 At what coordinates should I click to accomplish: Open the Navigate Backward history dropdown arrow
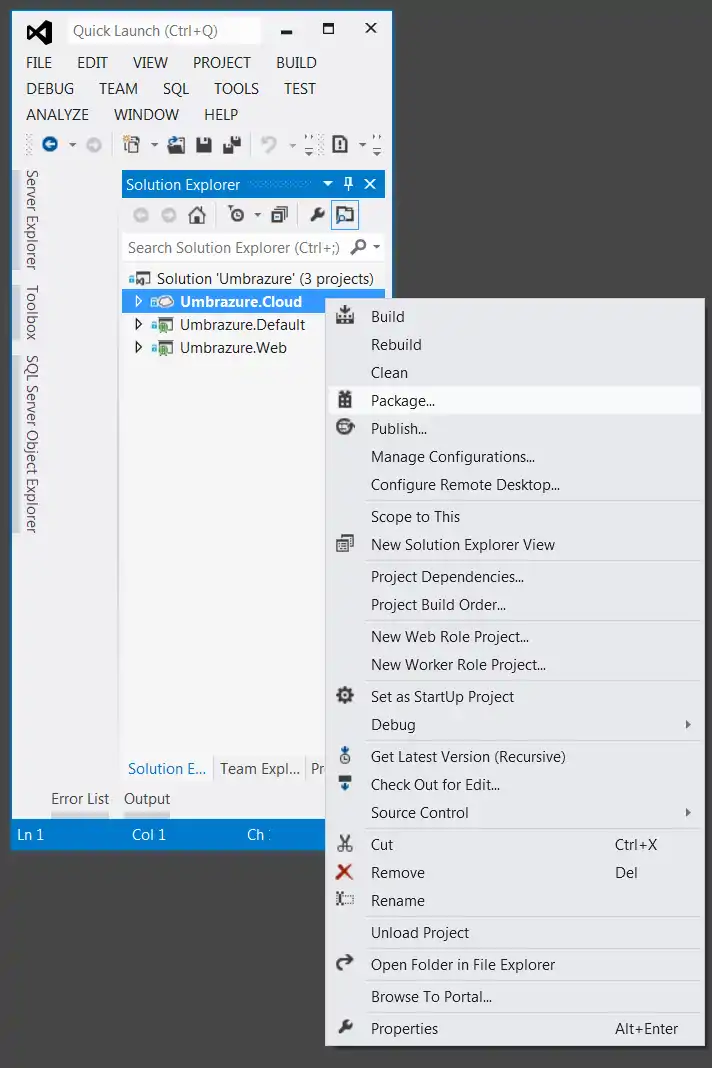tap(72, 144)
